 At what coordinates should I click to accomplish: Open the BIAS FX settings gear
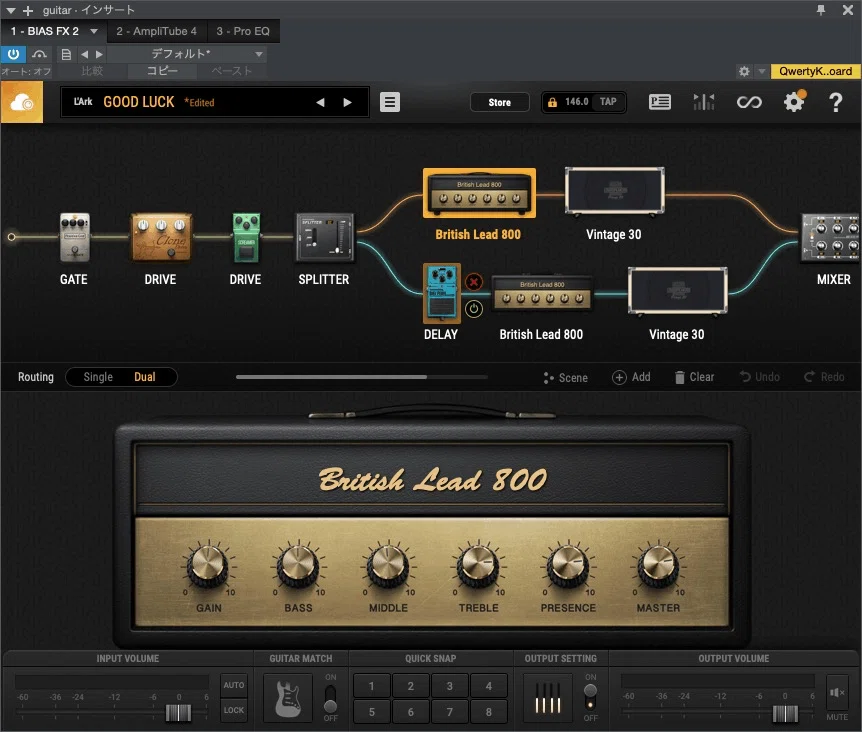[794, 102]
